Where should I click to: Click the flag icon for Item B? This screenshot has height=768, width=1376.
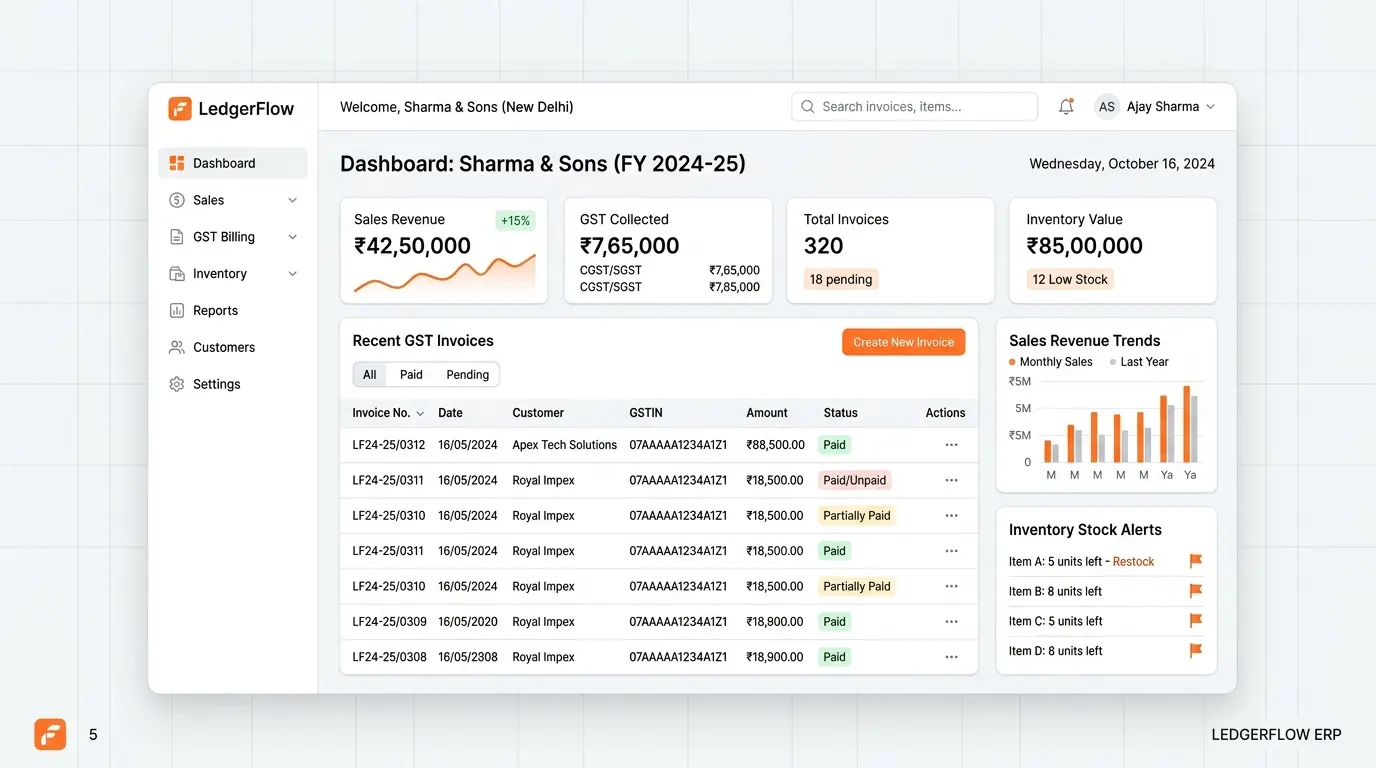click(x=1195, y=591)
